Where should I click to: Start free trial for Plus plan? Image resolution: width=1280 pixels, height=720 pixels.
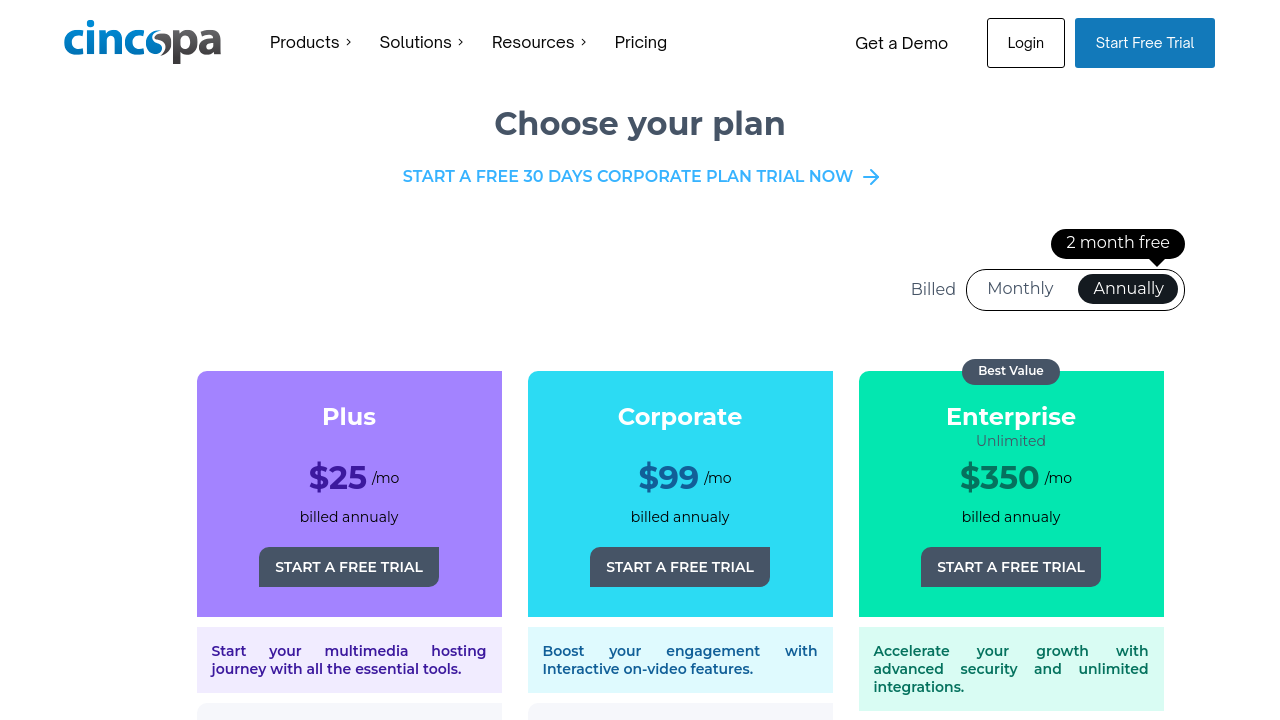[x=349, y=567]
